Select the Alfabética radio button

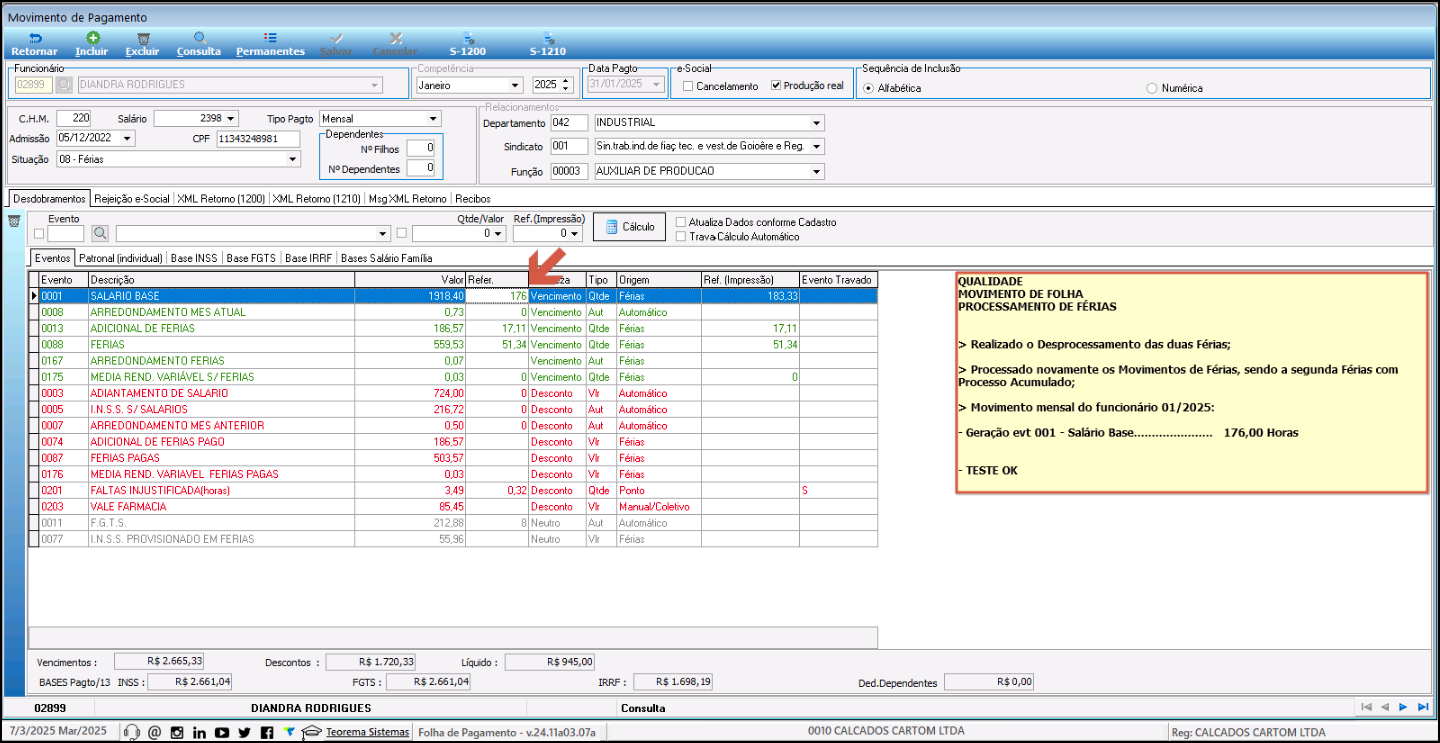(x=868, y=88)
